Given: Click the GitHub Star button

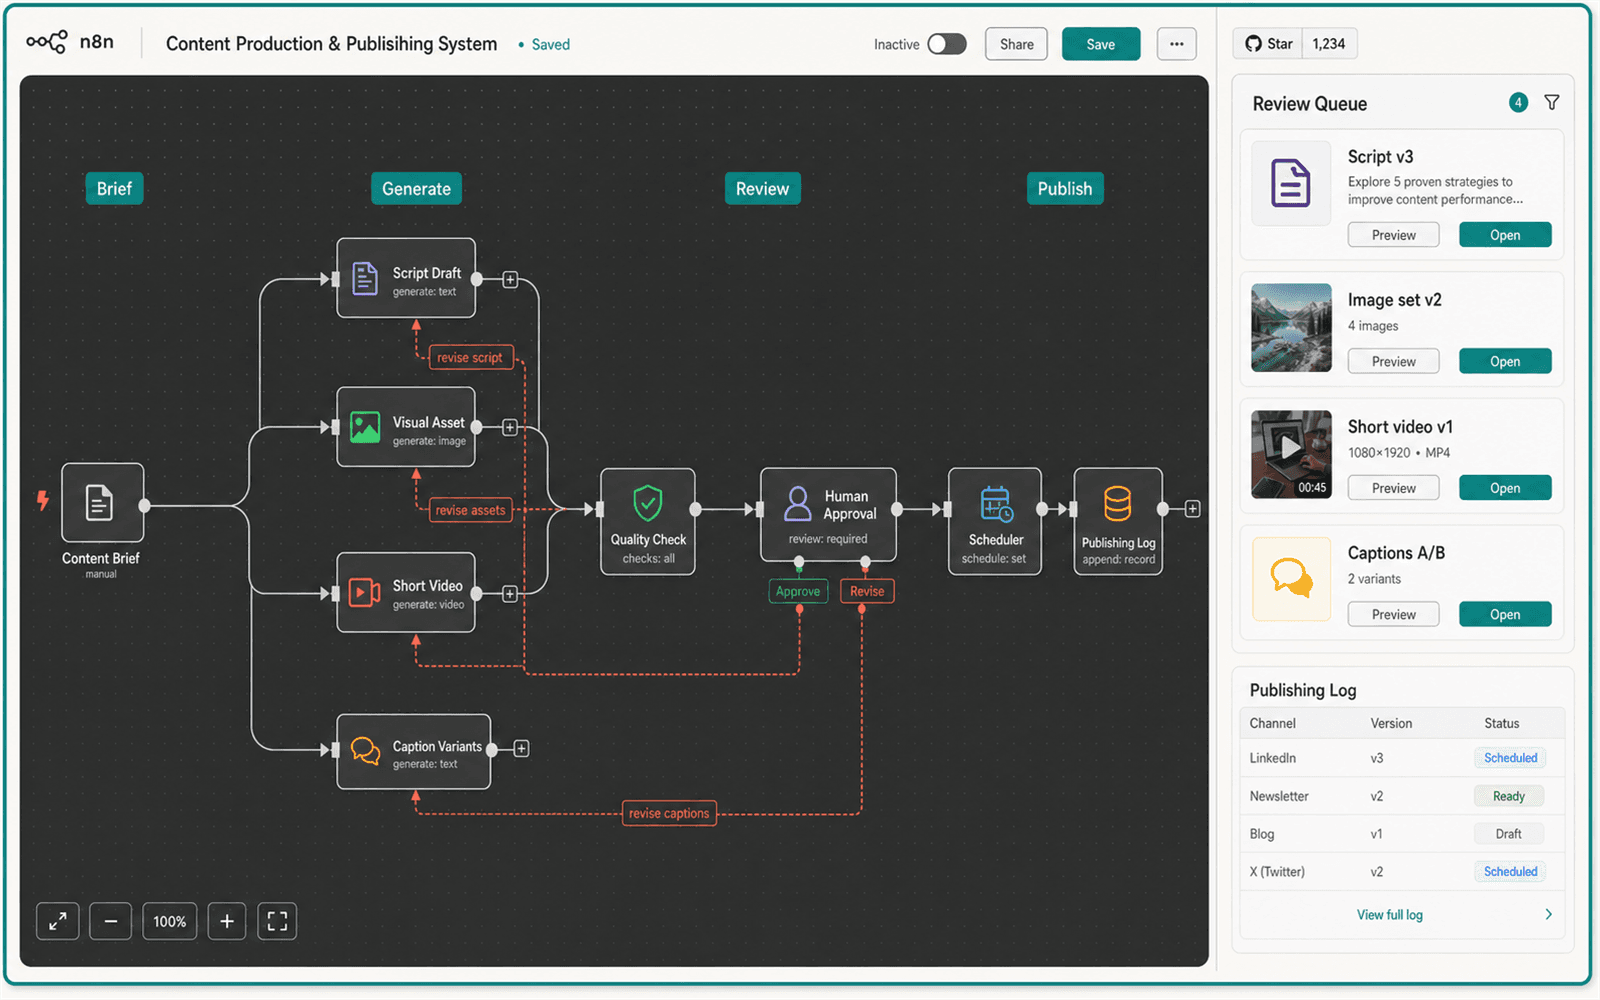Looking at the screenshot, I should [x=1268, y=44].
